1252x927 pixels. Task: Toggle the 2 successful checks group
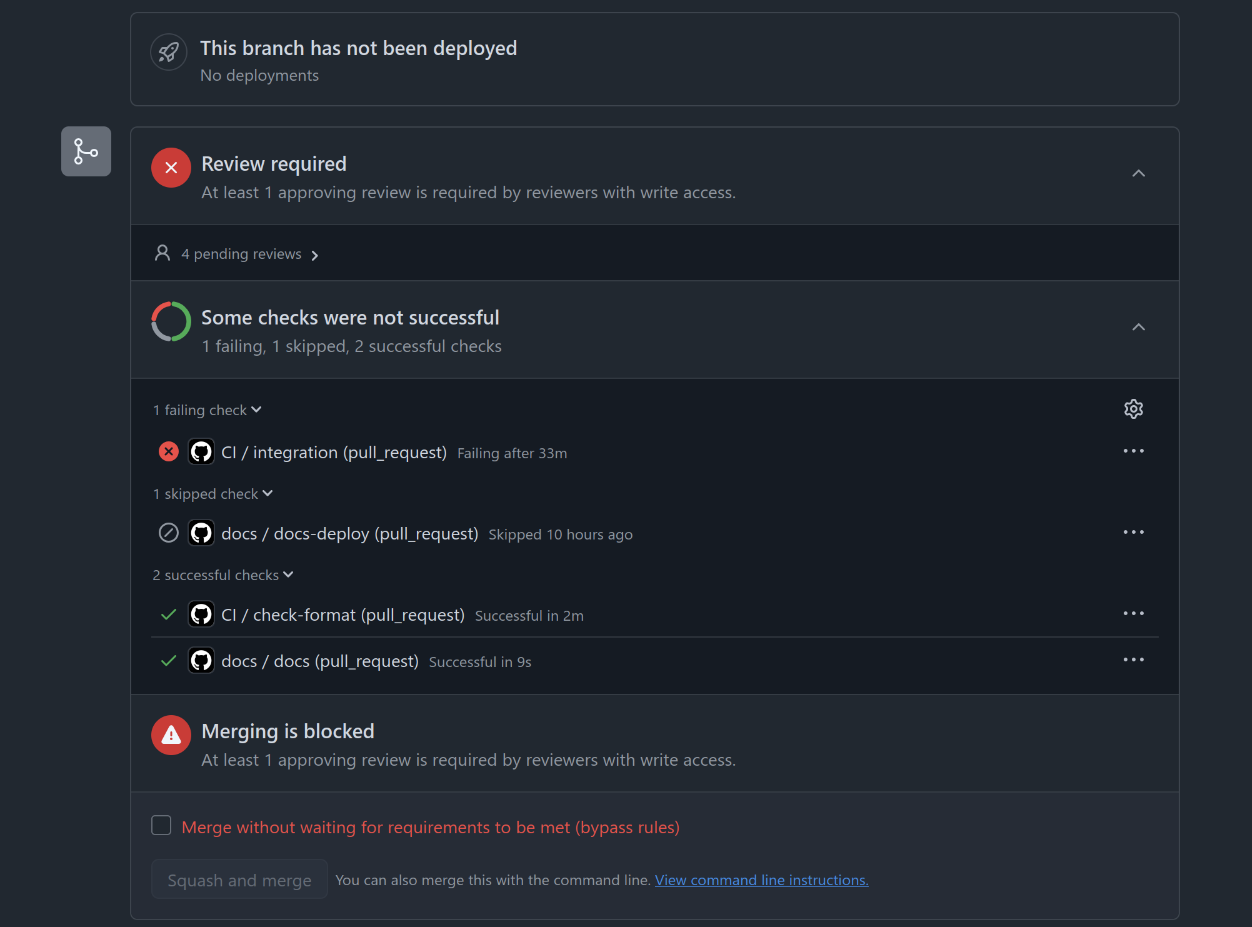click(223, 575)
